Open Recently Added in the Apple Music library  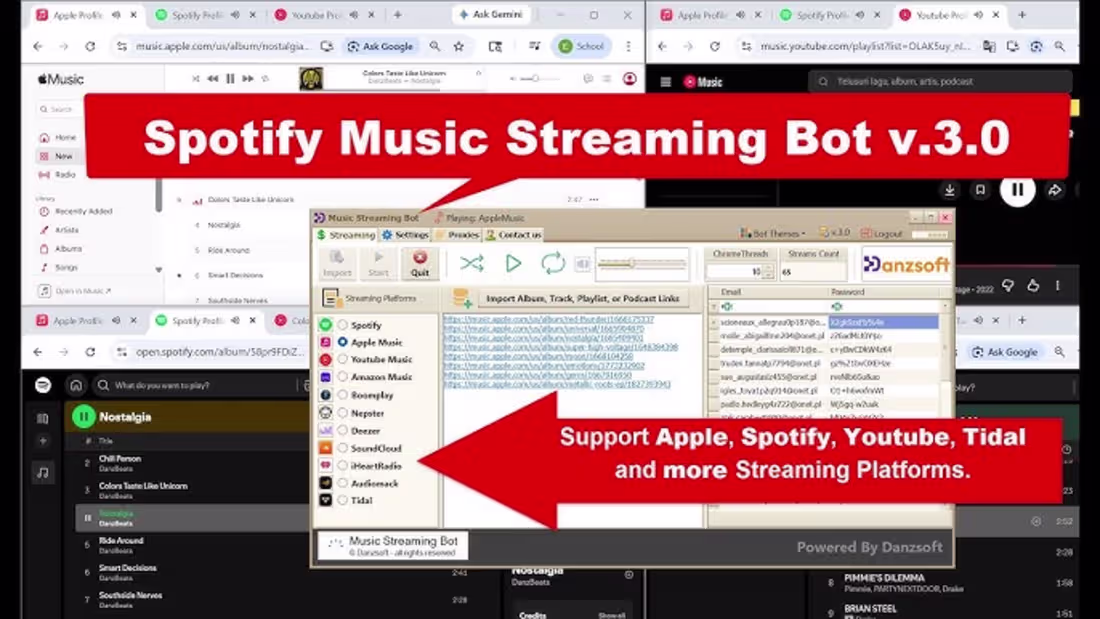pos(76,211)
